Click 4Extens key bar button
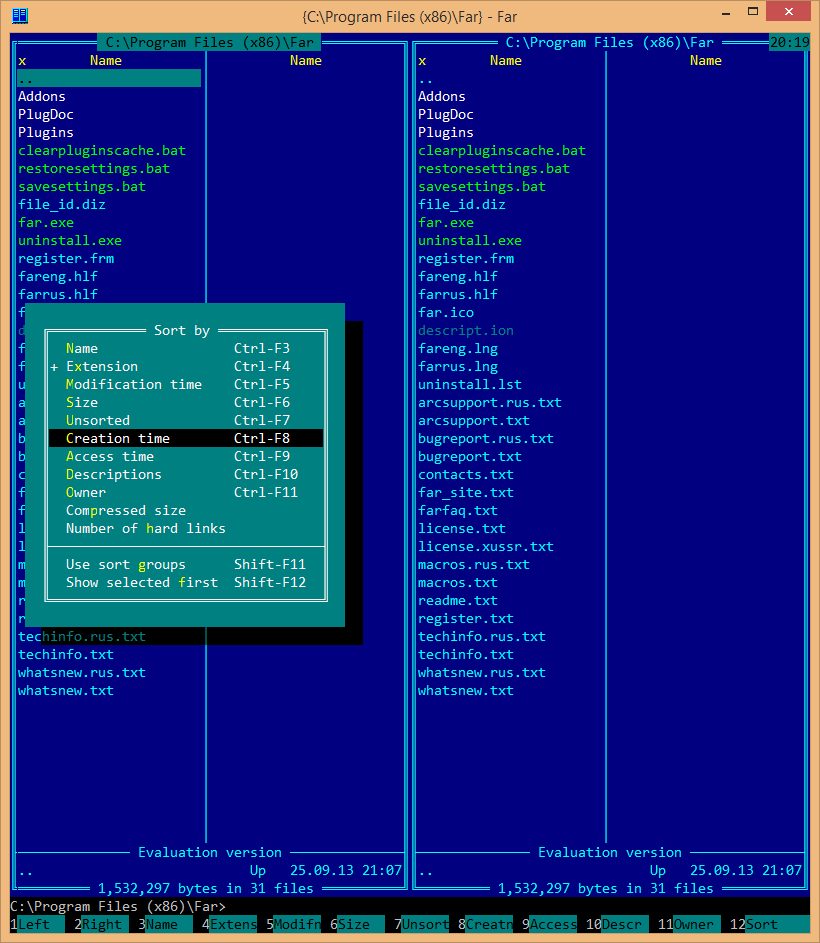This screenshot has height=943, width=820. 229,924
